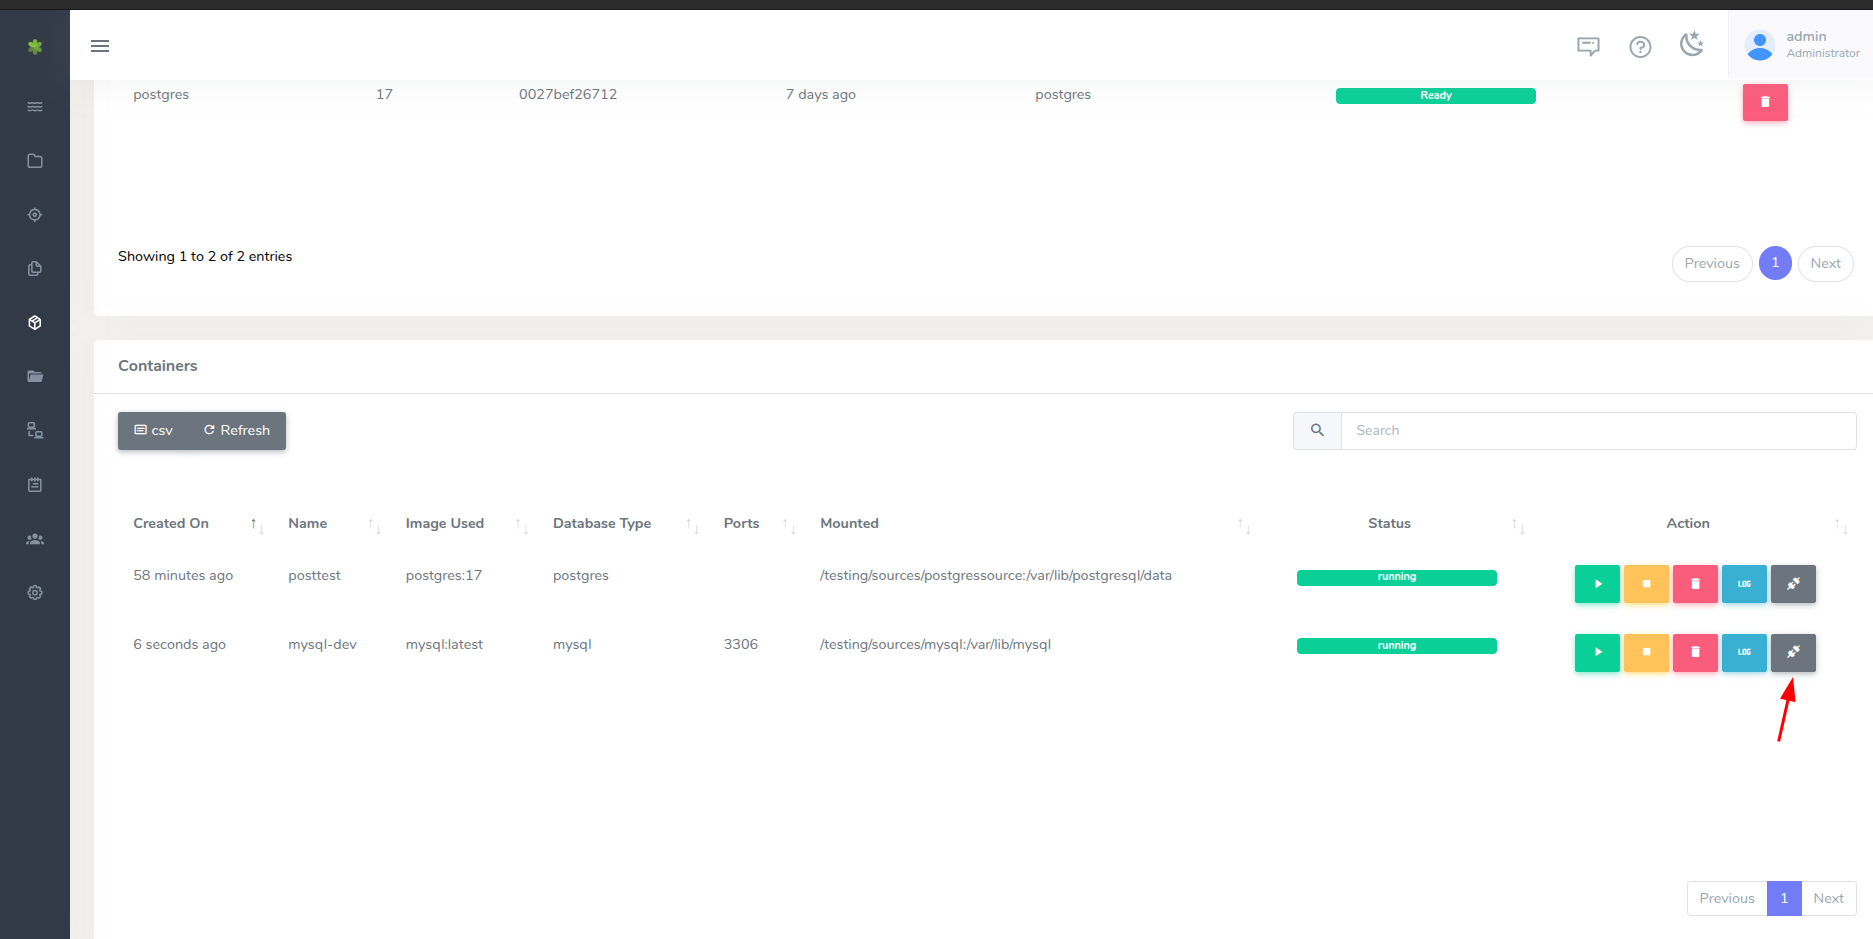Stop the posttest container
The image size is (1873, 939).
pyautogui.click(x=1646, y=584)
